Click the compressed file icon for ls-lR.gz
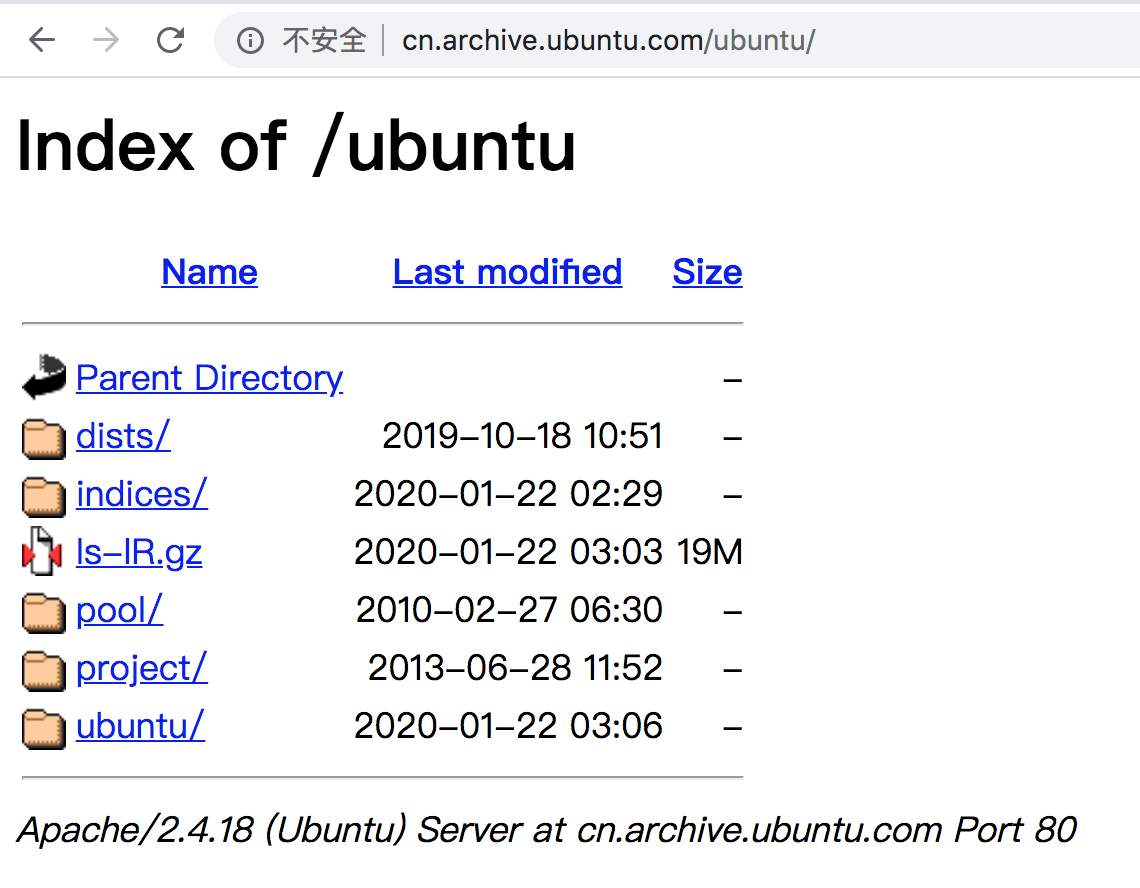 point(43,552)
